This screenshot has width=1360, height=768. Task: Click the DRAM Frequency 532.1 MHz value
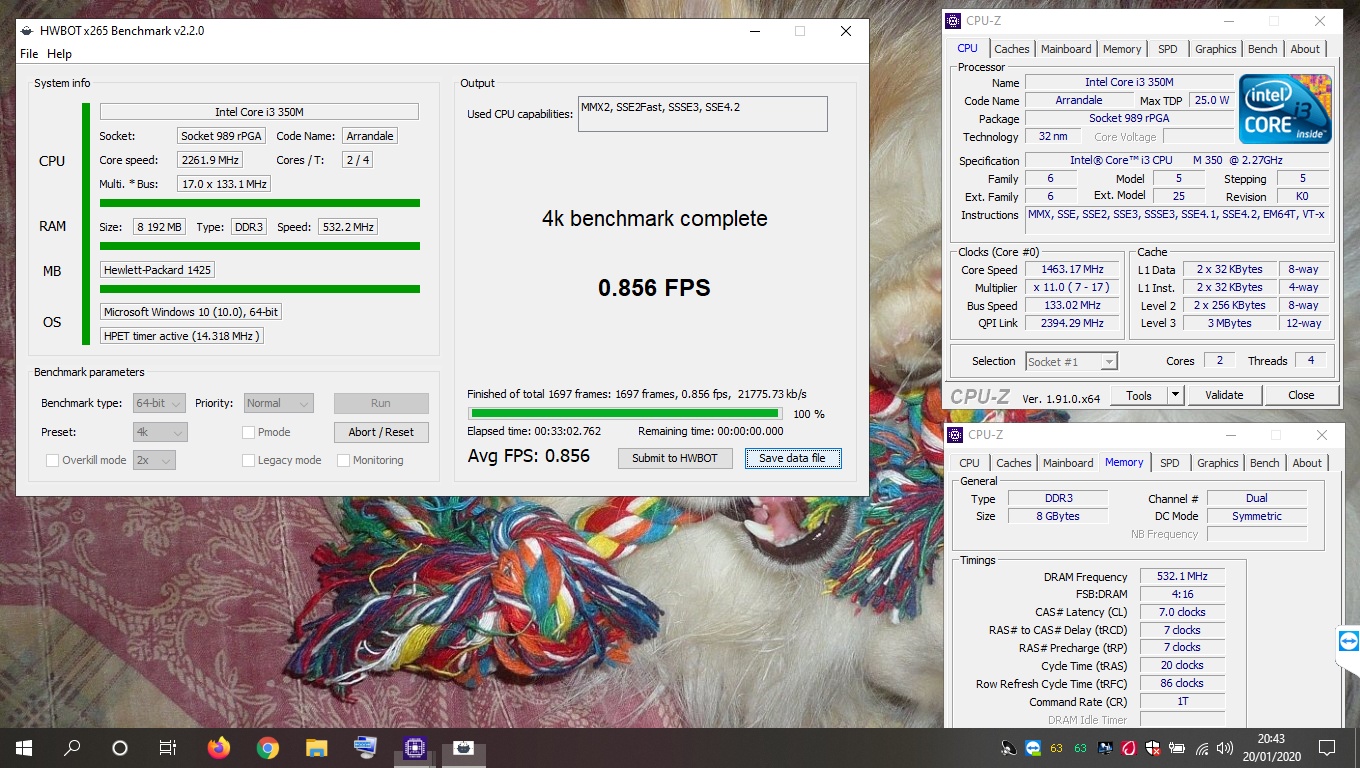tap(1182, 576)
